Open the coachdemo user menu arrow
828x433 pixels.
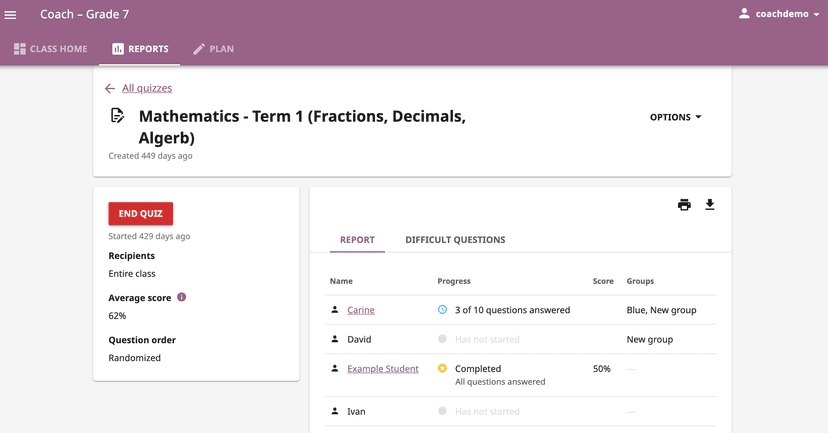point(817,15)
